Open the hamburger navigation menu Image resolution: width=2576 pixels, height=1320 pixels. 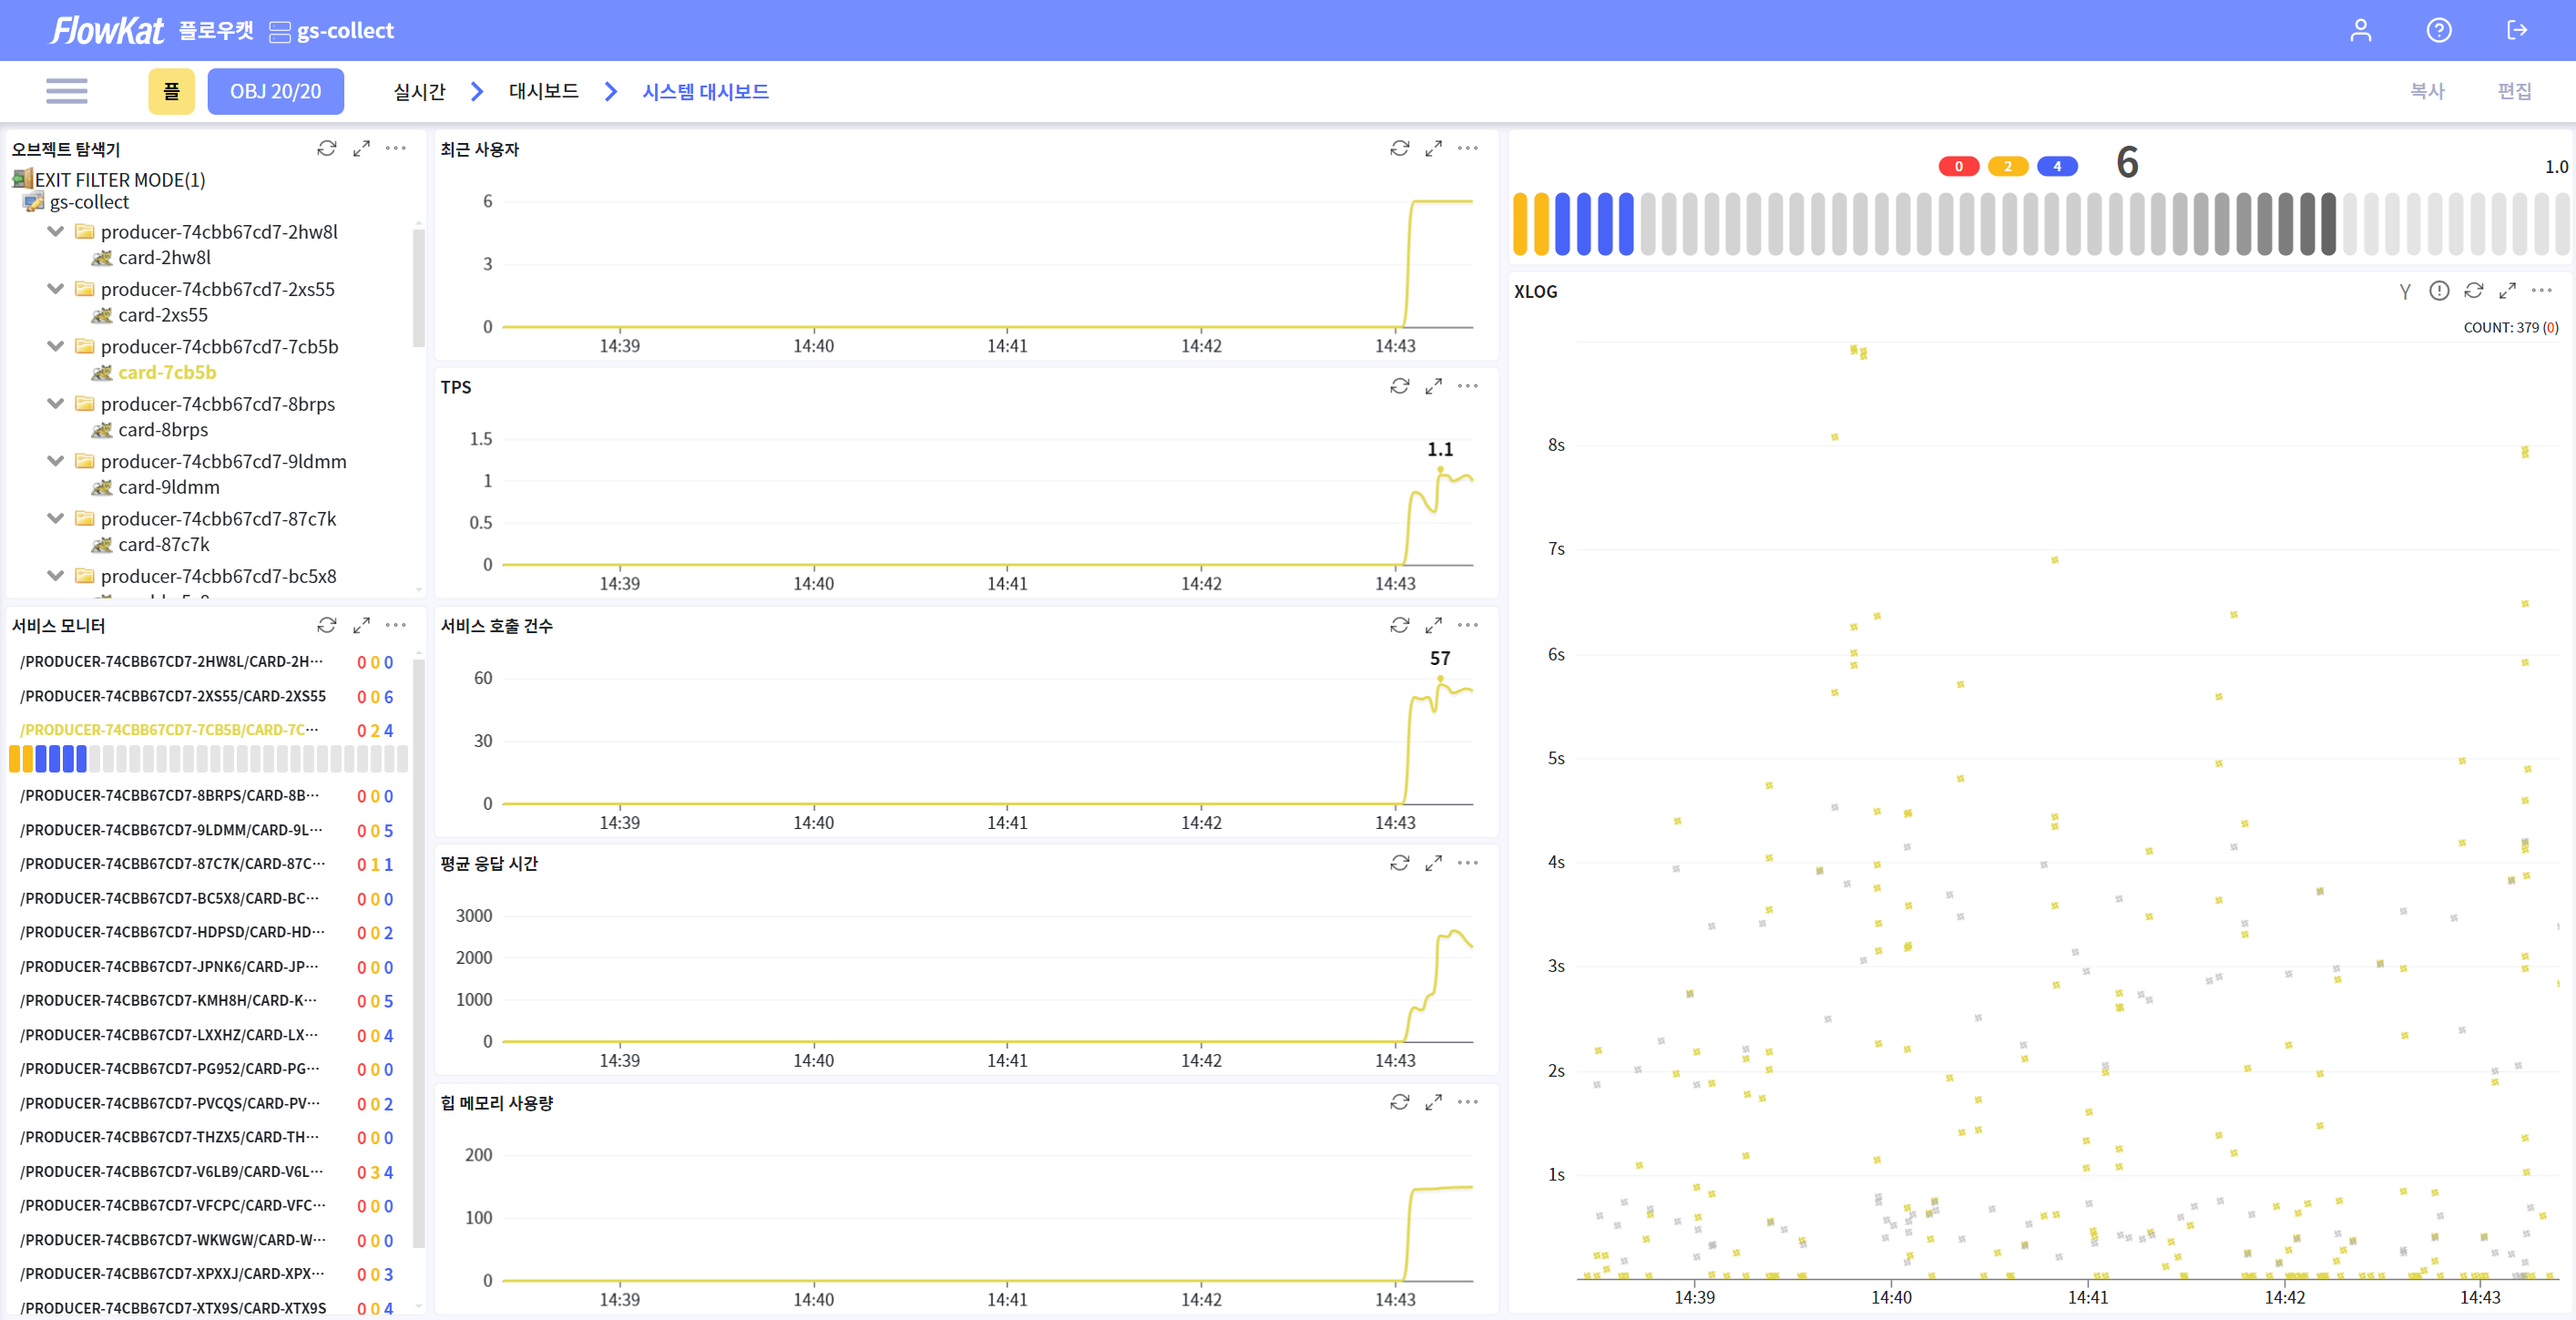pyautogui.click(x=66, y=91)
